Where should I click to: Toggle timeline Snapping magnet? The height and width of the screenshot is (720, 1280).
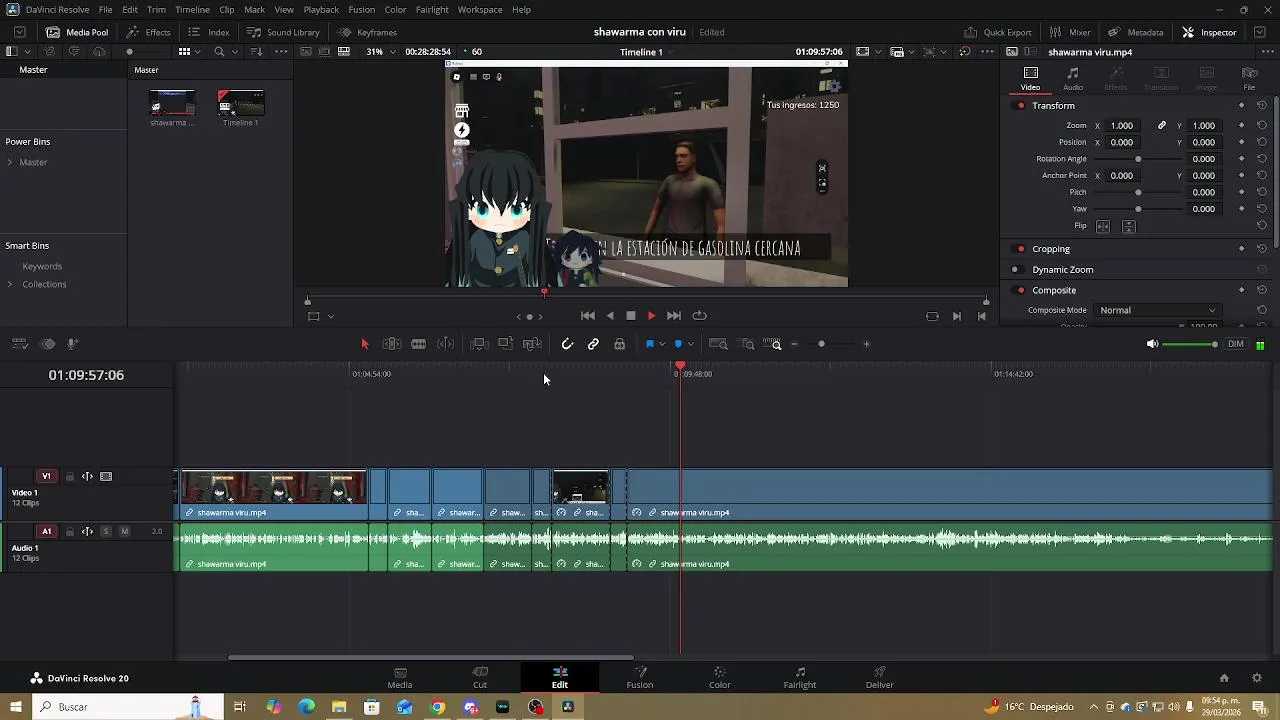(x=567, y=344)
